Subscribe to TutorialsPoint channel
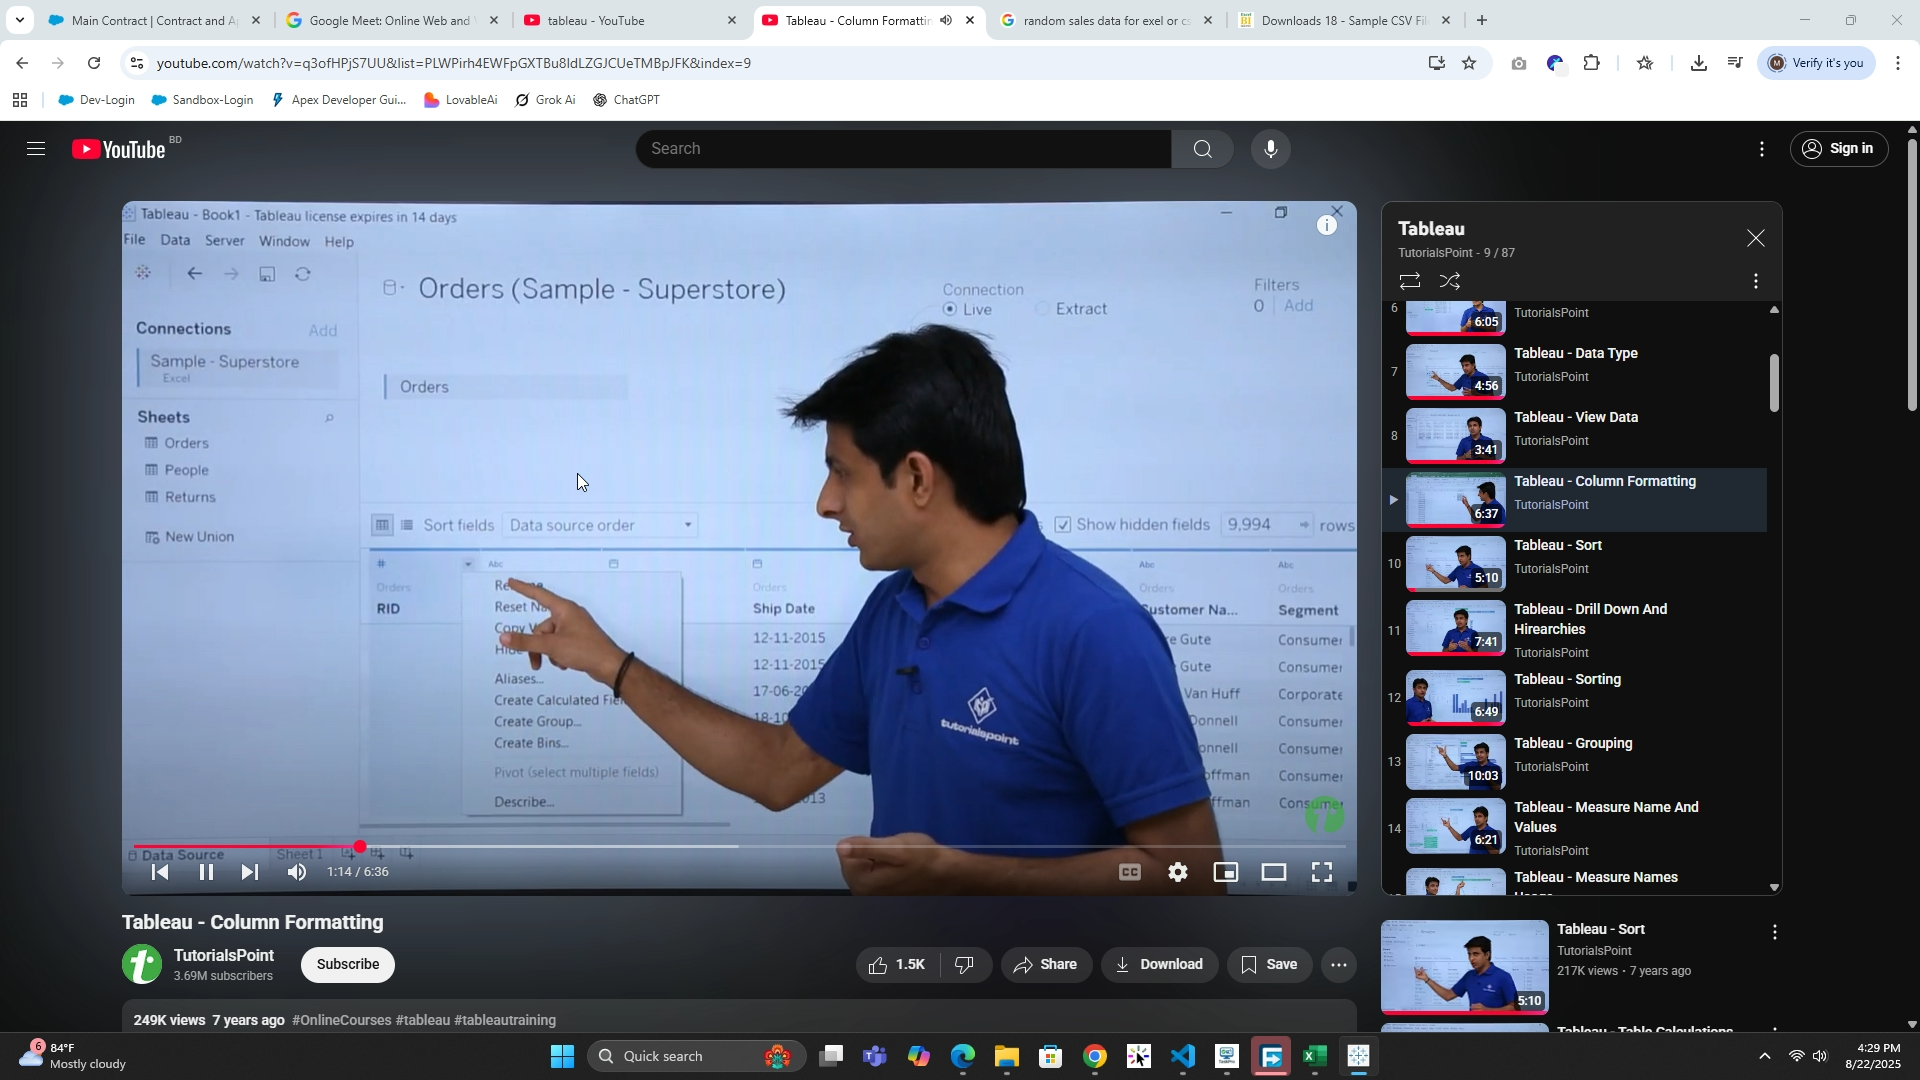Viewport: 1920px width, 1080px height. click(348, 964)
